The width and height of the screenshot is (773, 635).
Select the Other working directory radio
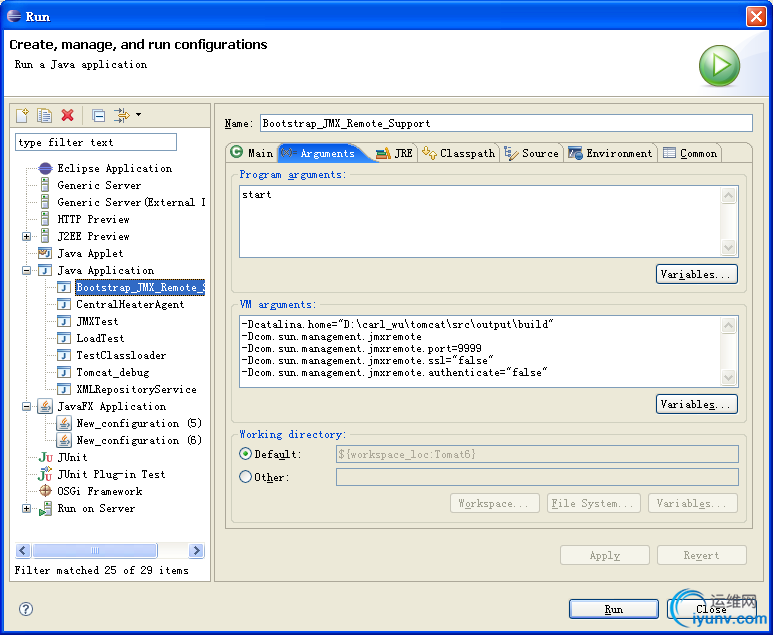pos(245,477)
